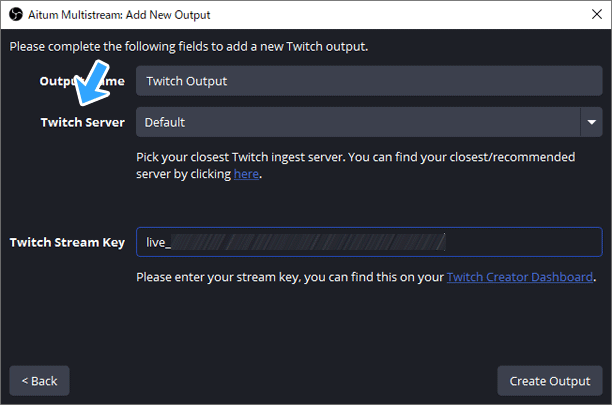Viewport: 612px width, 405px height.
Task: Click the 'Please enter your stream key' text
Action: click(x=366, y=277)
